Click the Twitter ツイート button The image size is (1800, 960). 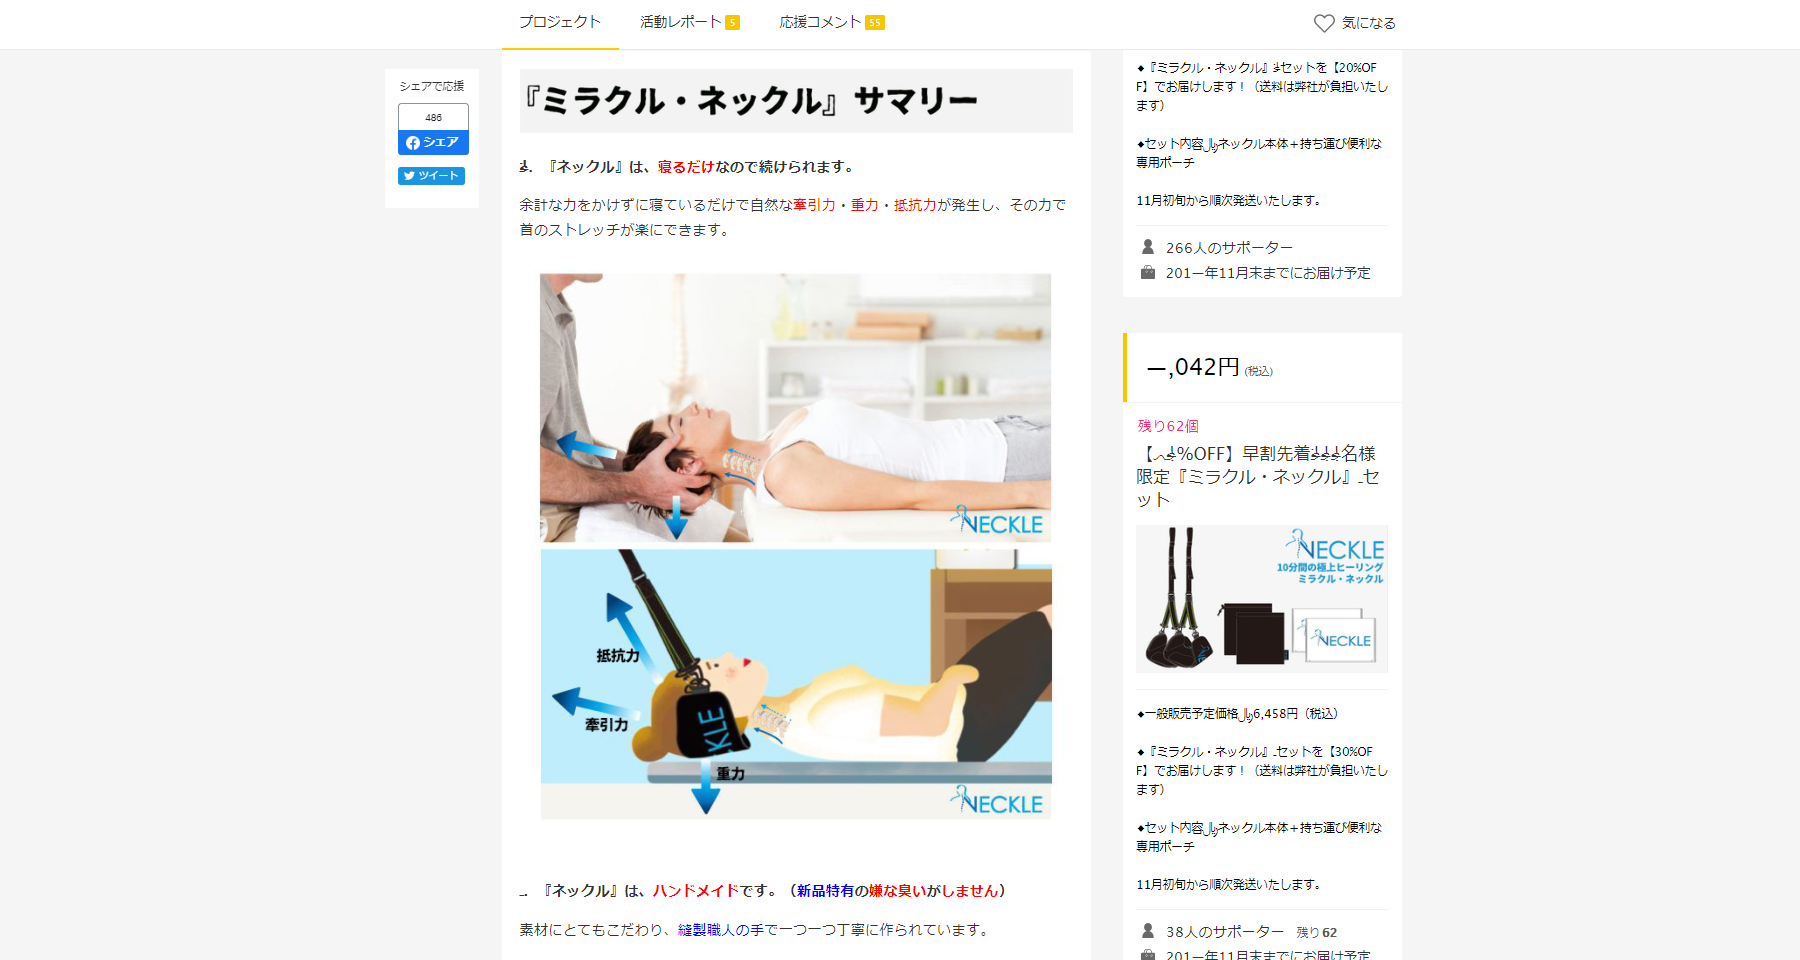click(431, 176)
